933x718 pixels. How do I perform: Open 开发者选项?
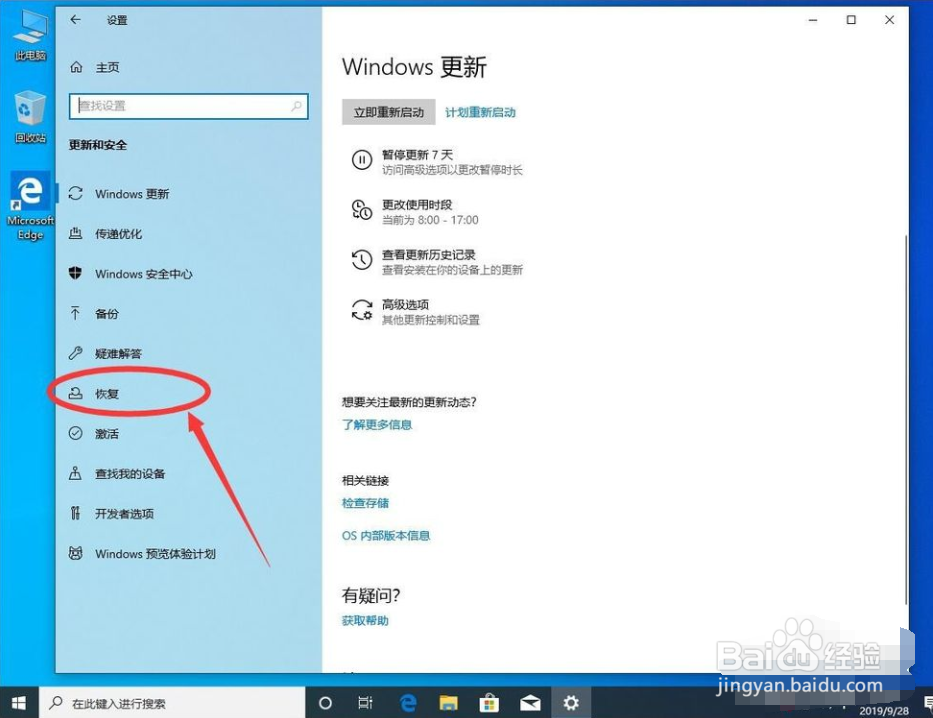(x=124, y=513)
